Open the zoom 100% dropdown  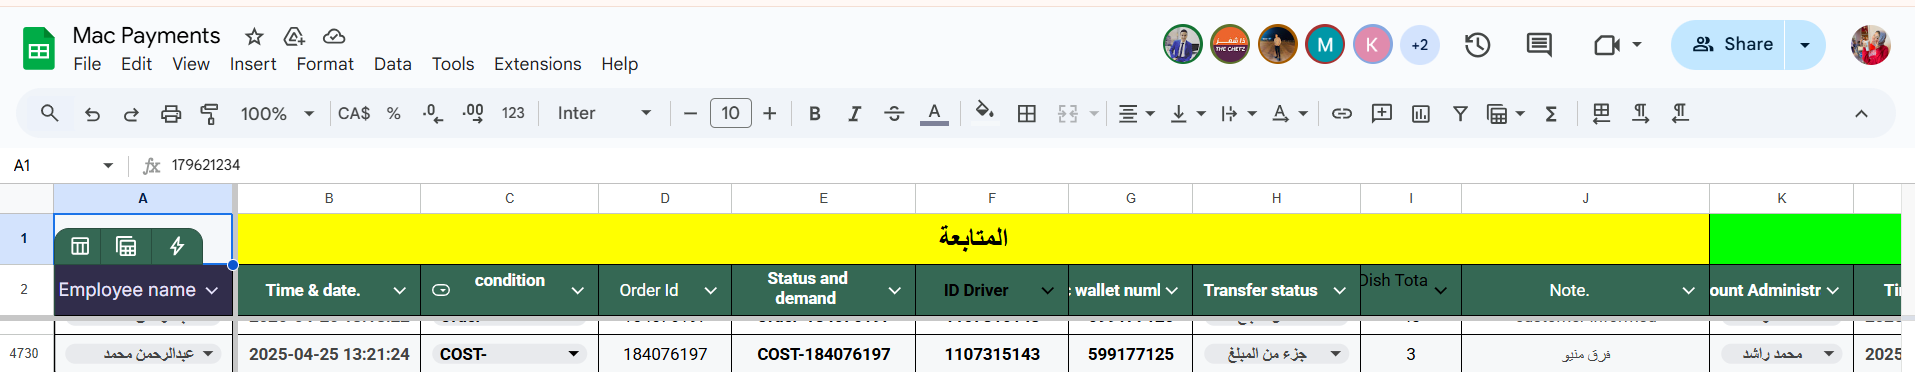point(277,114)
